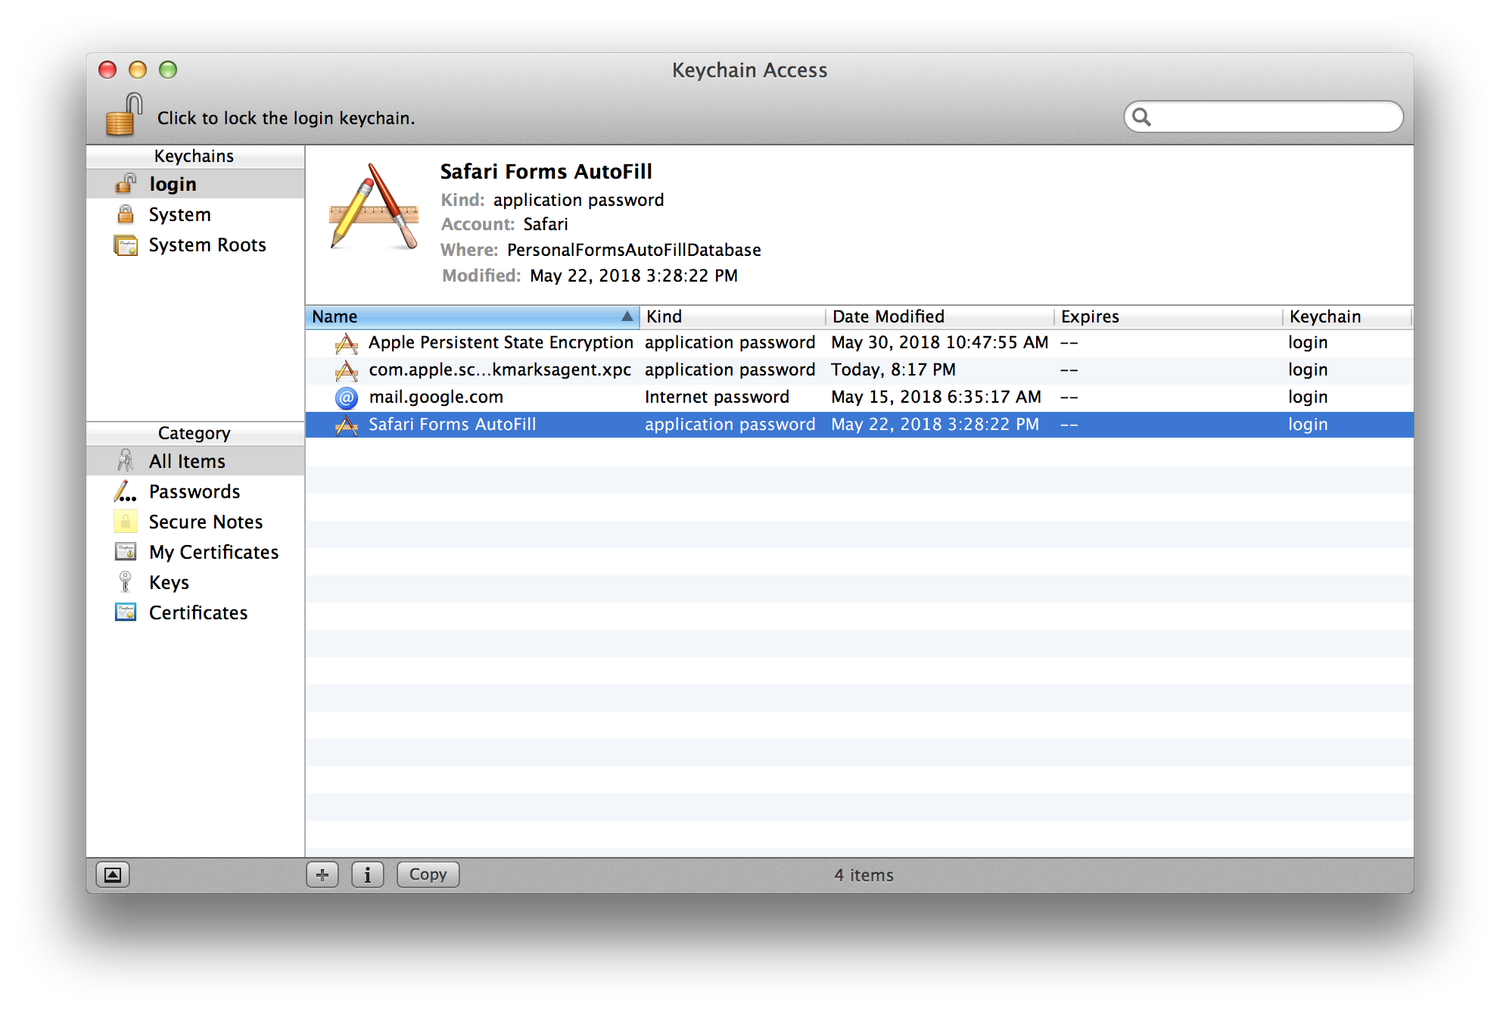Sort by the Name column header
The width and height of the screenshot is (1500, 1013).
coord(472,316)
